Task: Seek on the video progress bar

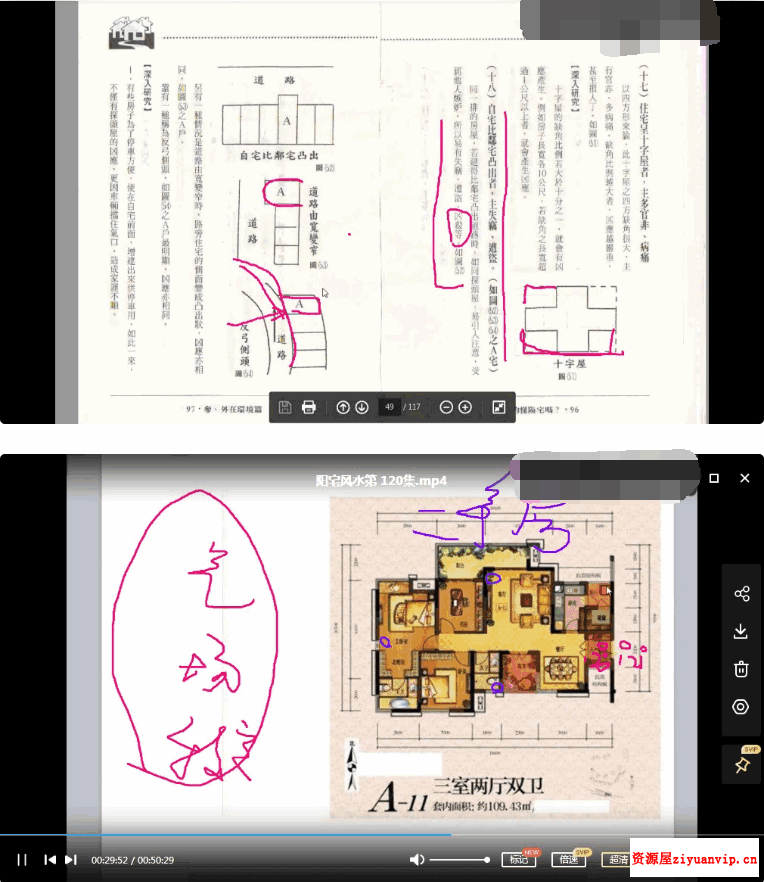Action: coord(382,835)
